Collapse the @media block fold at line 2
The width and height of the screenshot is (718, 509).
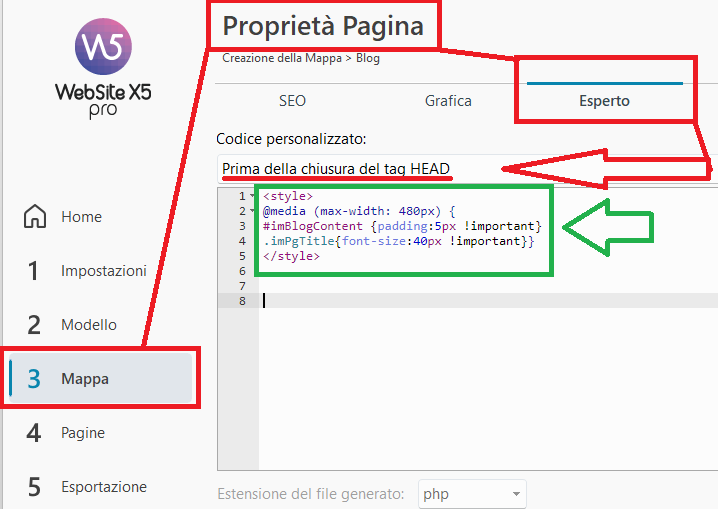click(x=253, y=212)
